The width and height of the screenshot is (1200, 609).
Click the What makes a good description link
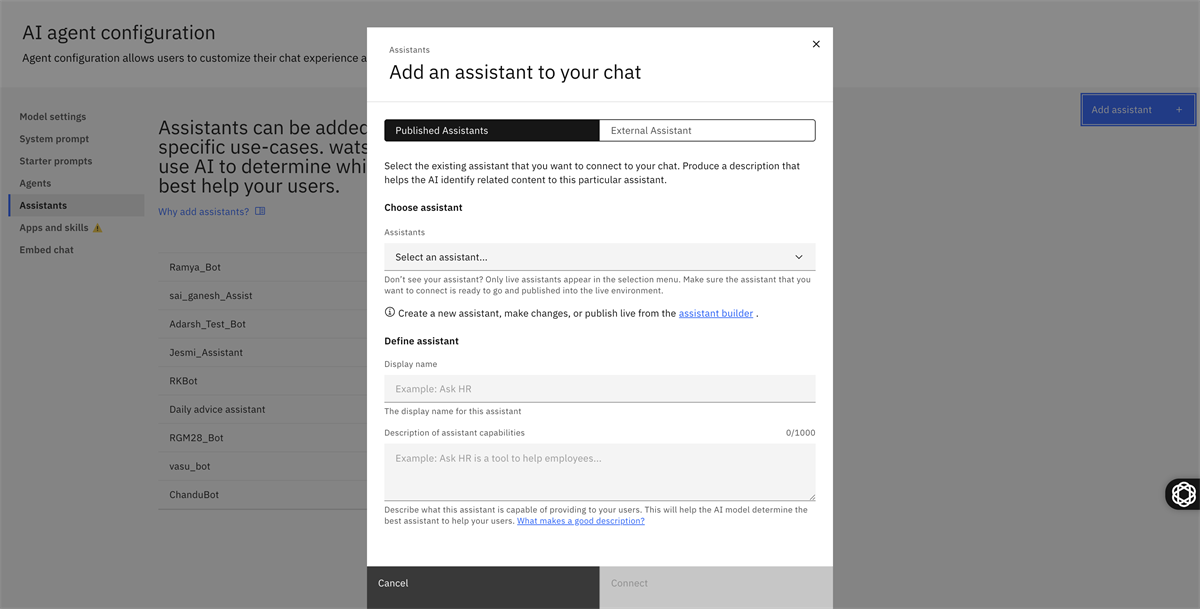pyautogui.click(x=580, y=520)
